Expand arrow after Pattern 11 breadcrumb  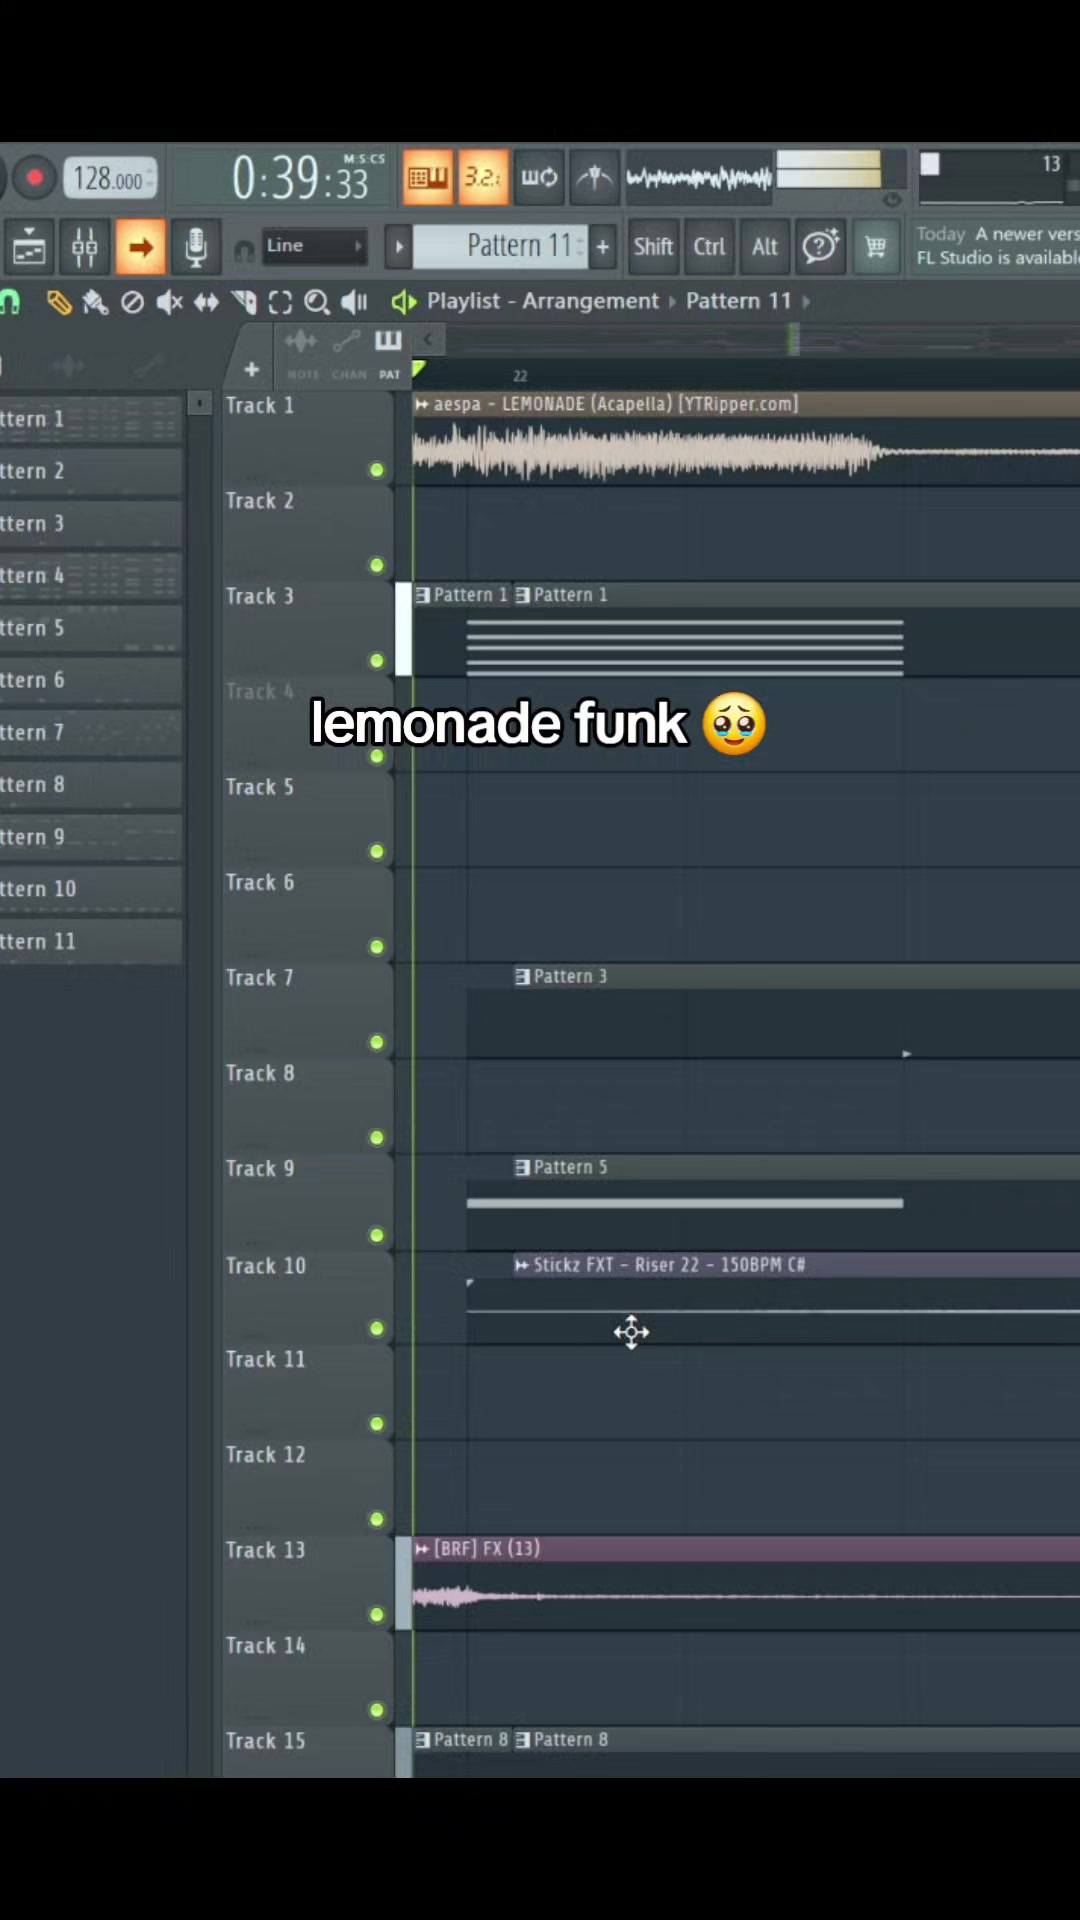(x=806, y=302)
